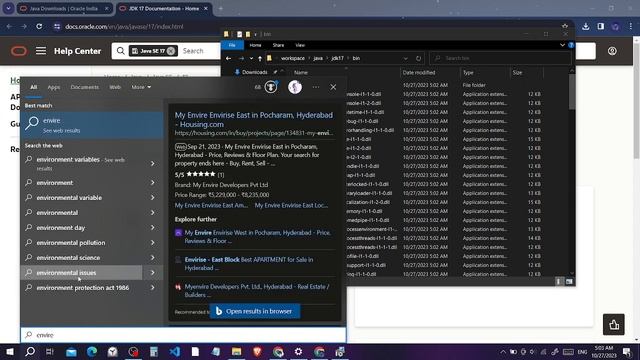Click the Chrome address bar URL
Screen dimensions: 640x360
pyautogui.click(x=124, y=27)
